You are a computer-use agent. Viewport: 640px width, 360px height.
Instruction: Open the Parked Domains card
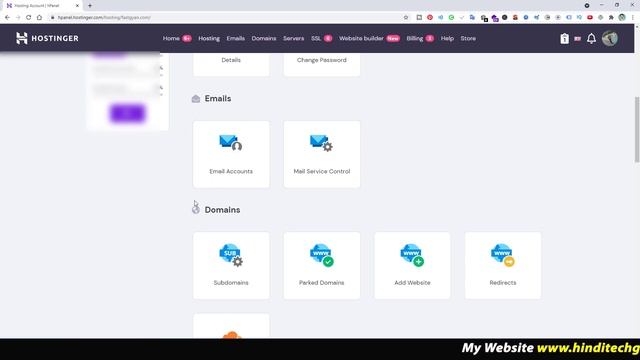pyautogui.click(x=322, y=266)
